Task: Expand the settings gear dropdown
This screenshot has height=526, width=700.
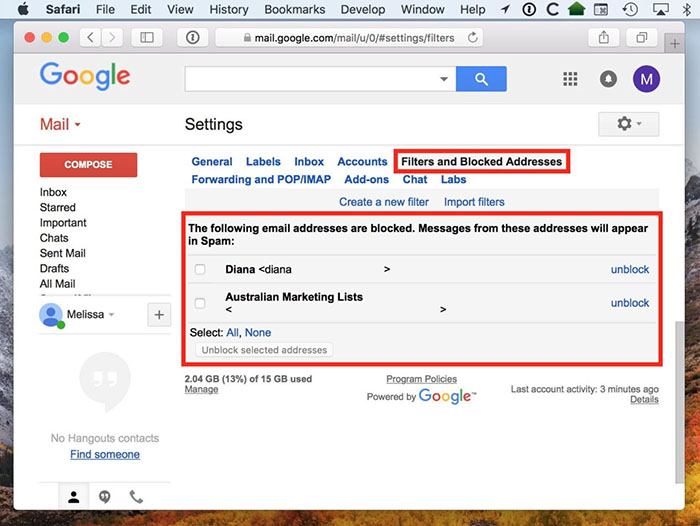Action: point(628,124)
